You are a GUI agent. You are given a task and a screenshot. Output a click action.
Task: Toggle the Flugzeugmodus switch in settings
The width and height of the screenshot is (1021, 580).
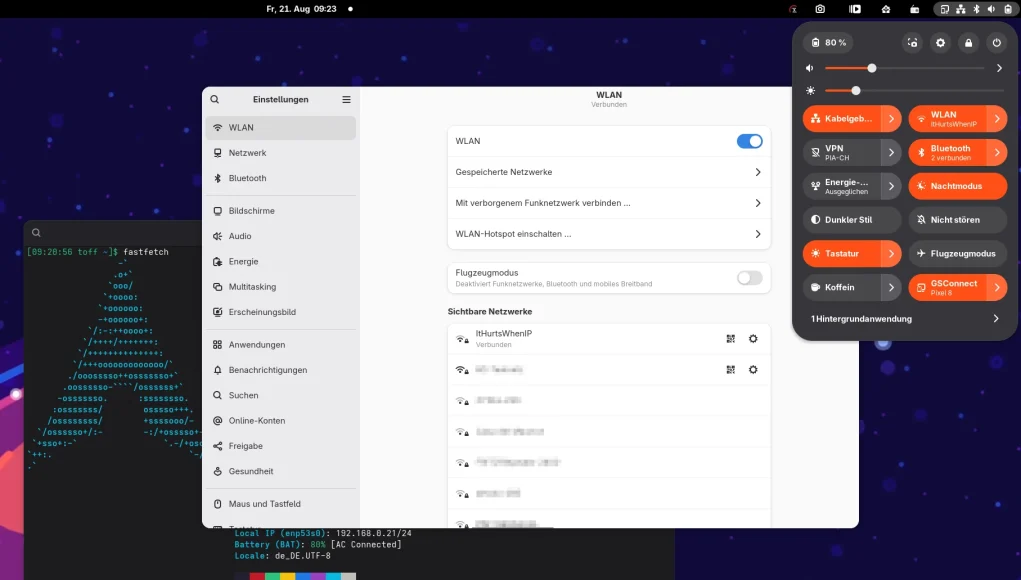pos(749,278)
